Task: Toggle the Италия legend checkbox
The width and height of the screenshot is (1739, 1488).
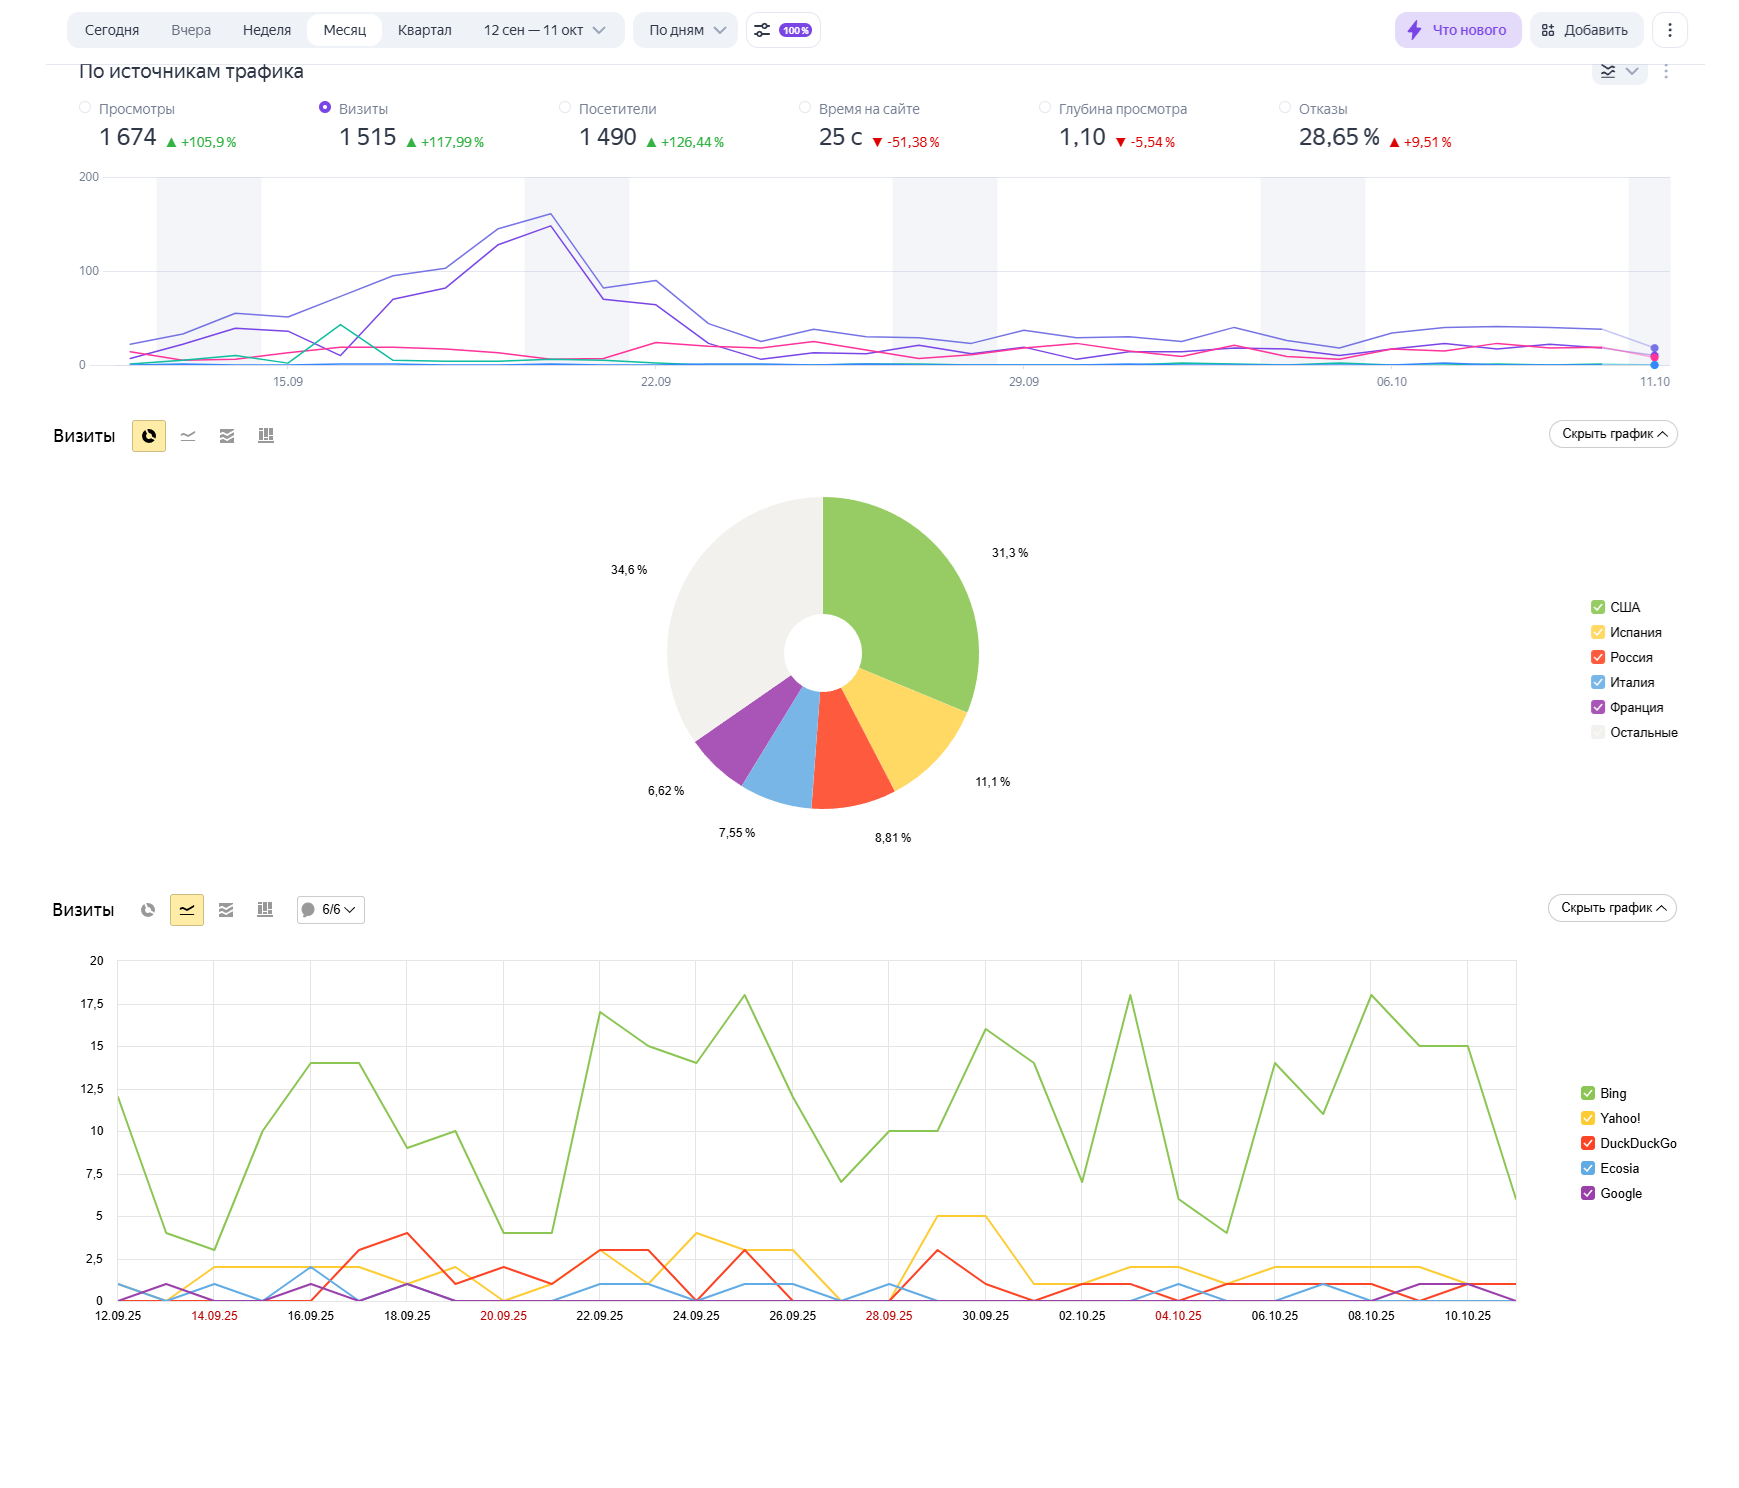Action: click(1598, 682)
